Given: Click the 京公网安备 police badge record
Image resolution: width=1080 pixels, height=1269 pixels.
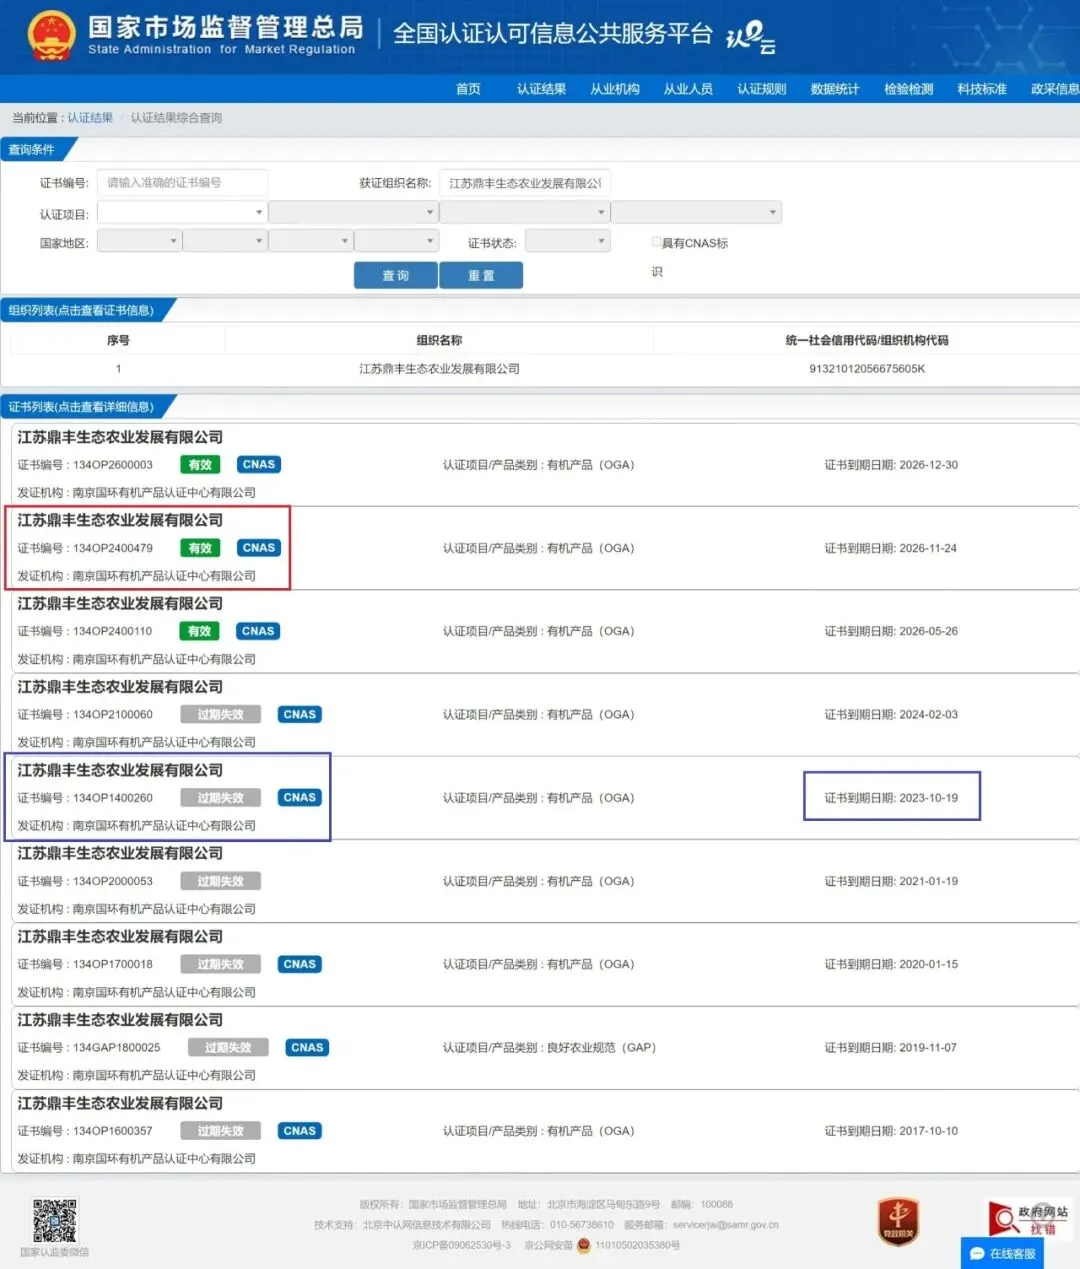Looking at the screenshot, I should 602,1245.
